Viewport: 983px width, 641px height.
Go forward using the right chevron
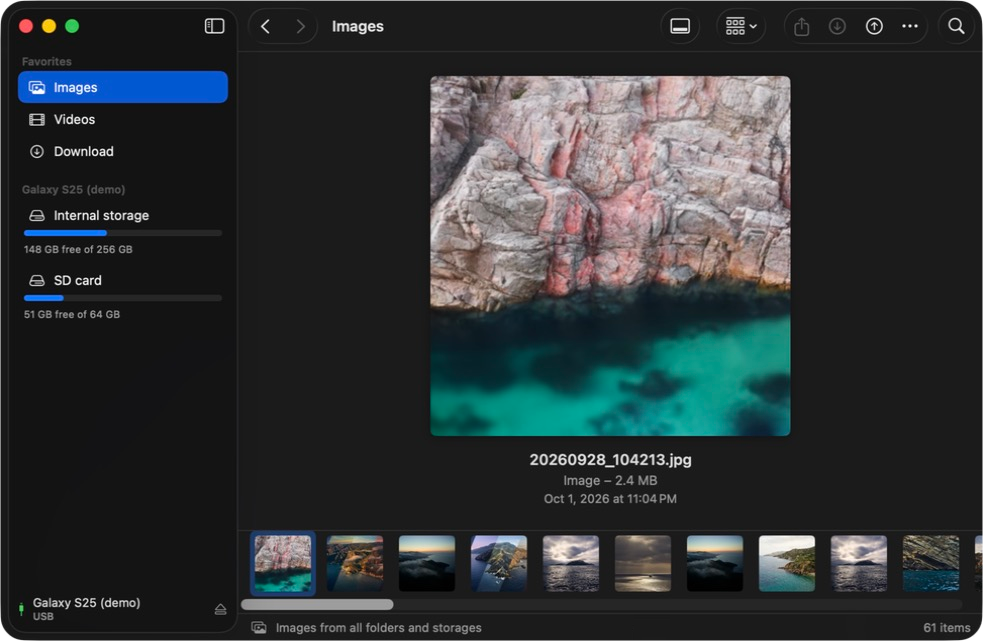[x=300, y=26]
